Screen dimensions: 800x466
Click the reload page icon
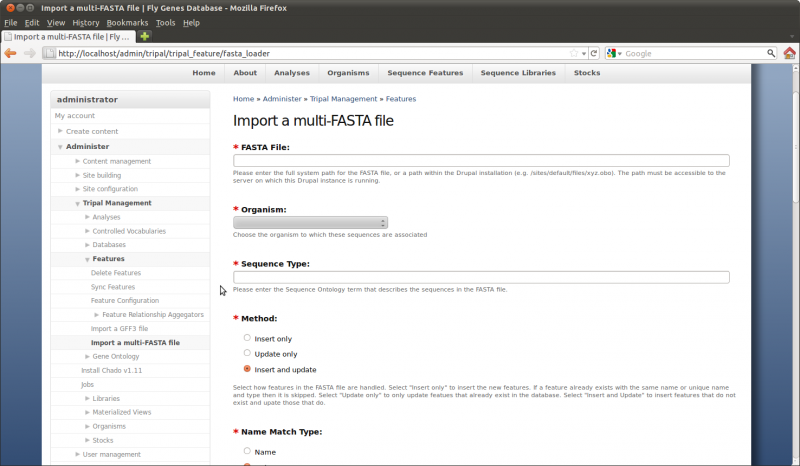(x=594, y=53)
